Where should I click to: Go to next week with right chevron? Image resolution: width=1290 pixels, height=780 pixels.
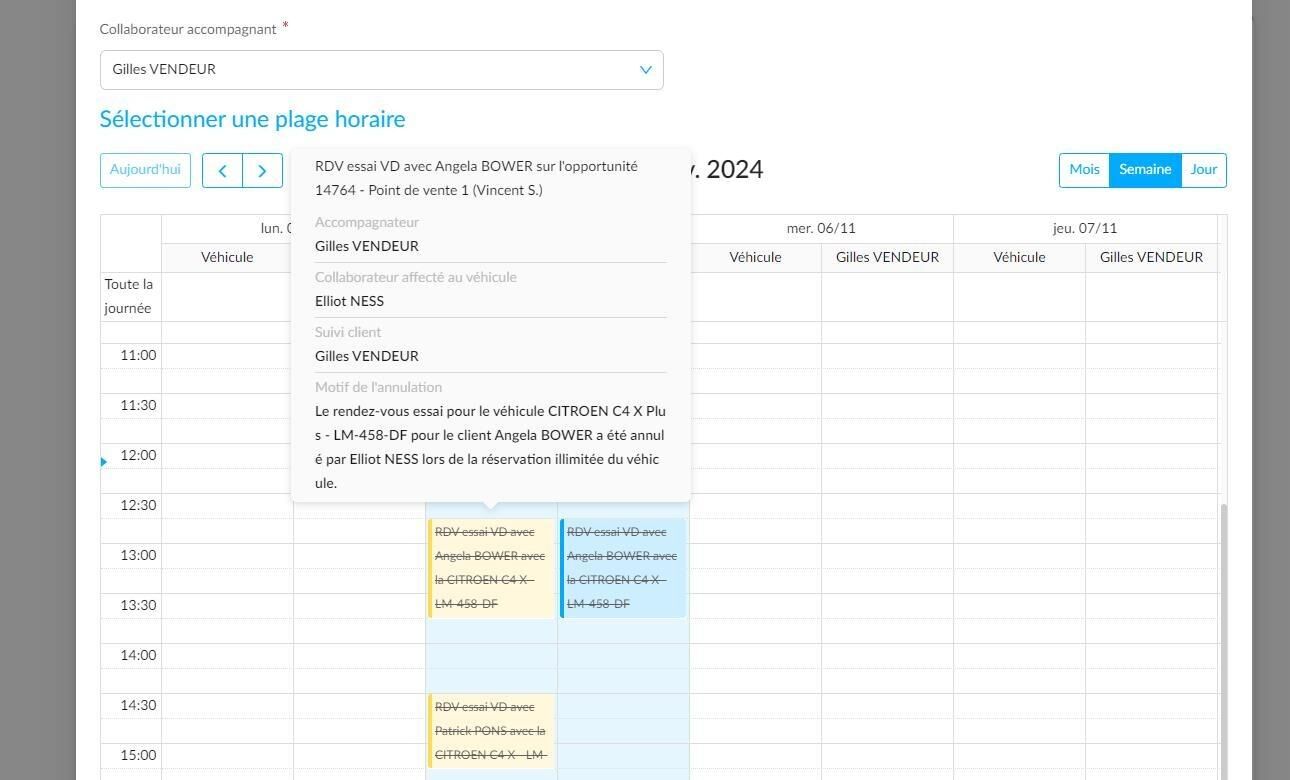(262, 170)
